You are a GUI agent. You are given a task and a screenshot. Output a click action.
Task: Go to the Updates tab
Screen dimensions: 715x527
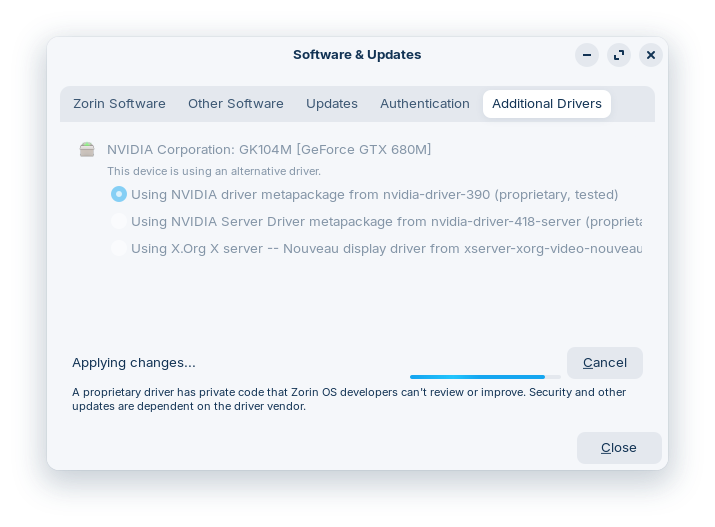click(332, 104)
